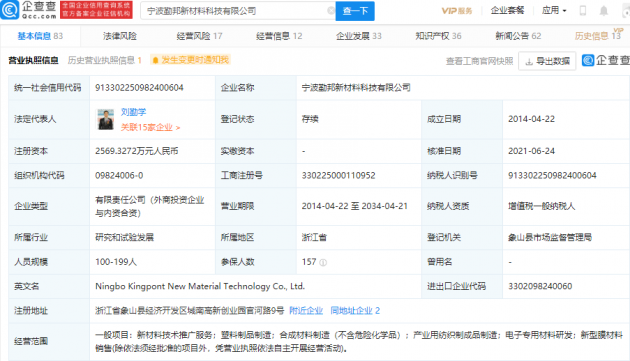
Task: Click the 导出数据 export button
Action: [547, 61]
